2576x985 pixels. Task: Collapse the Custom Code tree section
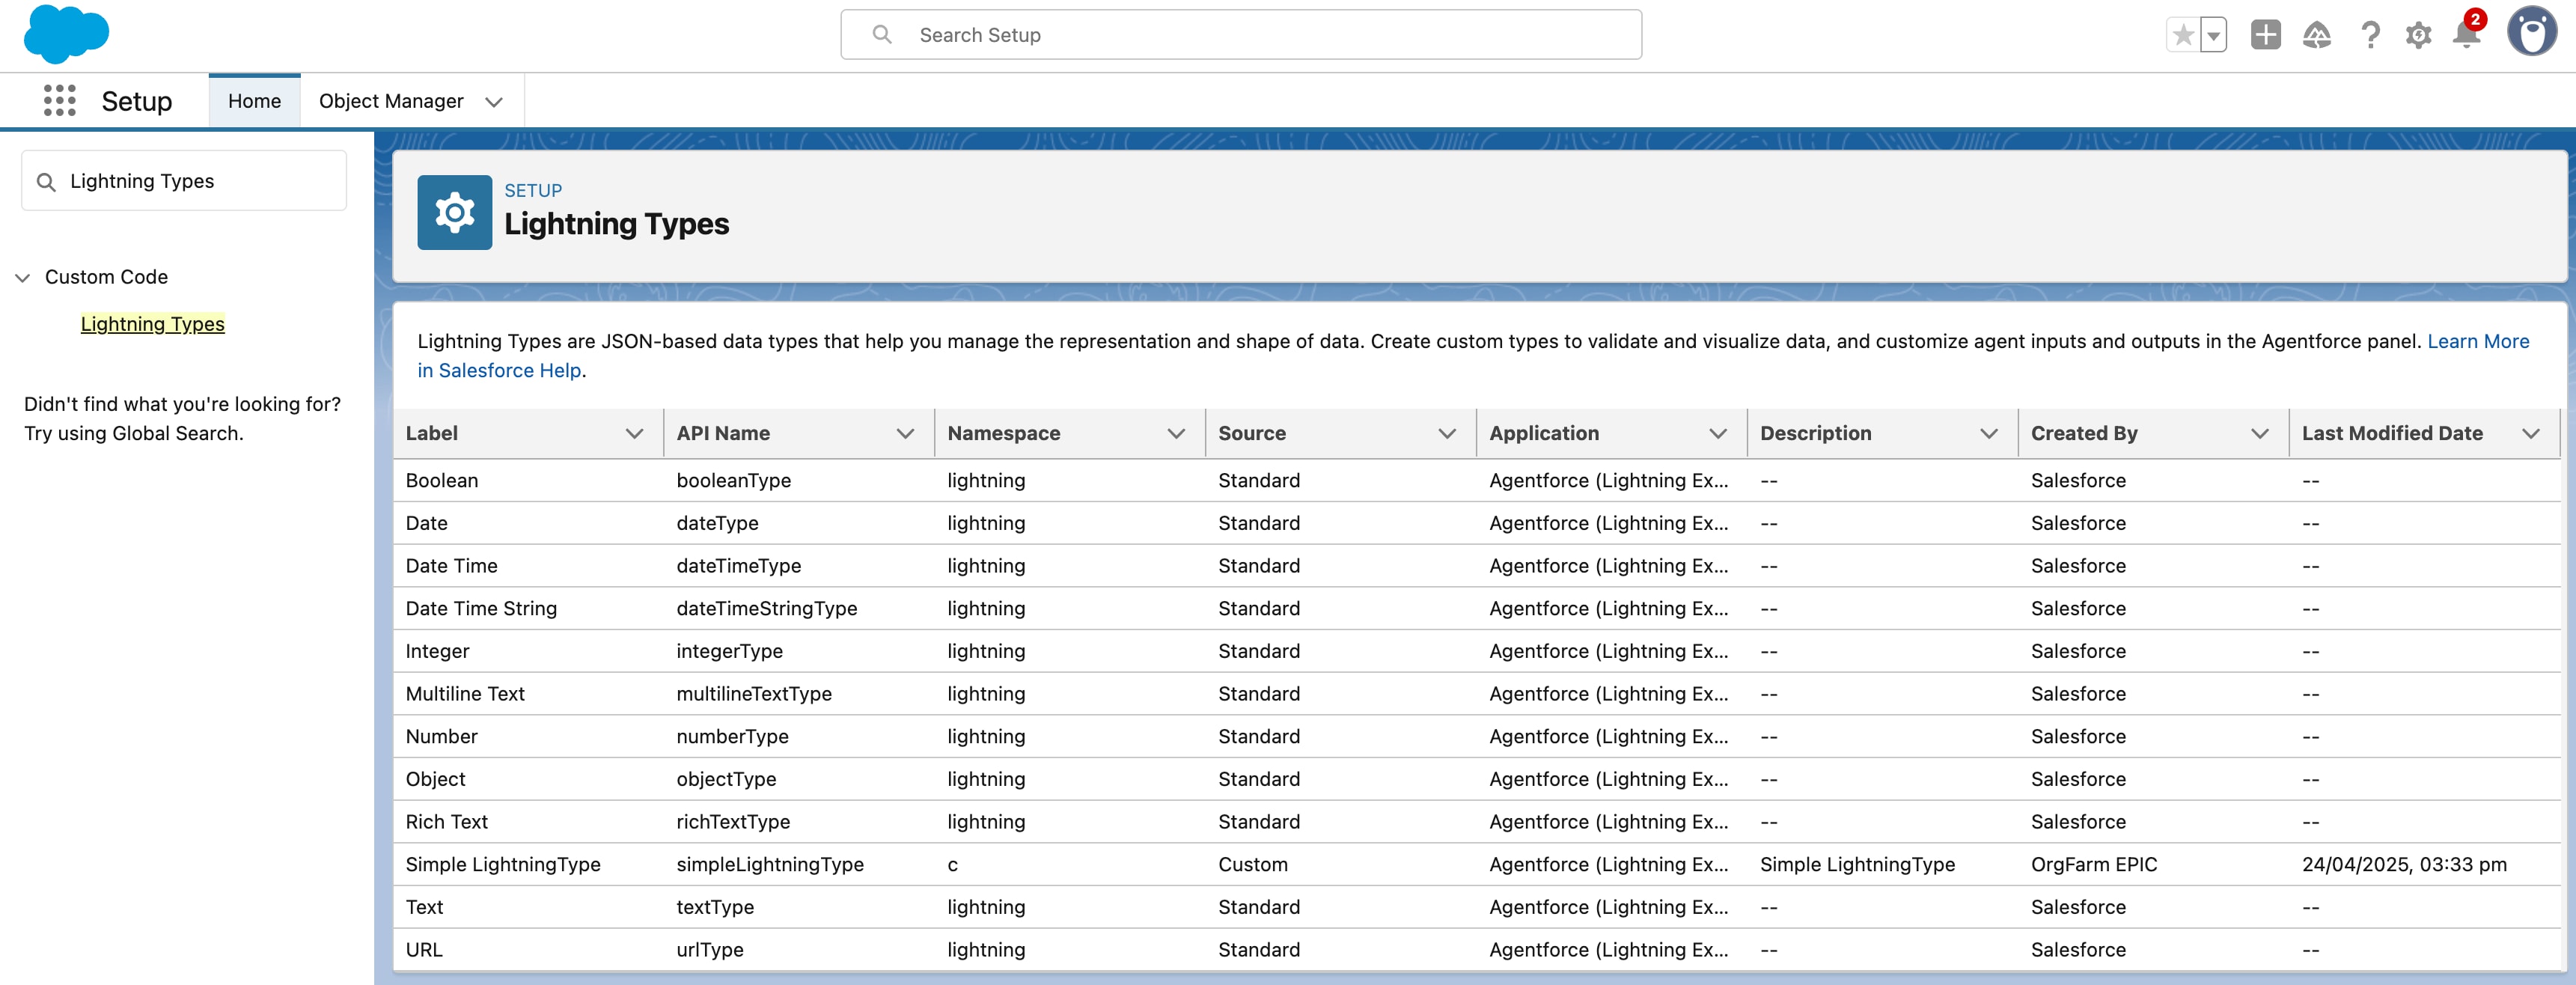coord(23,277)
